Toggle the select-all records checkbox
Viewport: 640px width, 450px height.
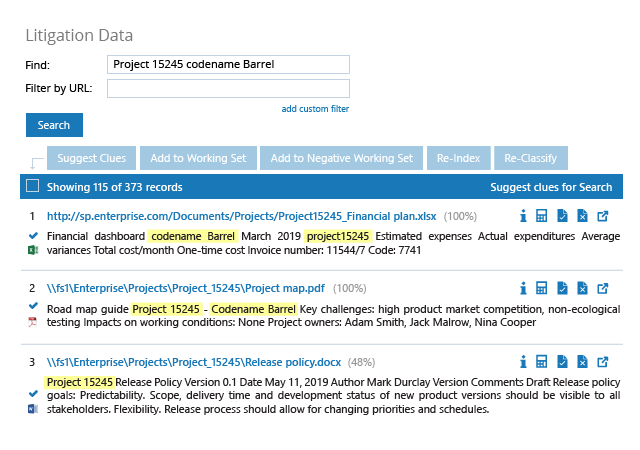coord(33,186)
